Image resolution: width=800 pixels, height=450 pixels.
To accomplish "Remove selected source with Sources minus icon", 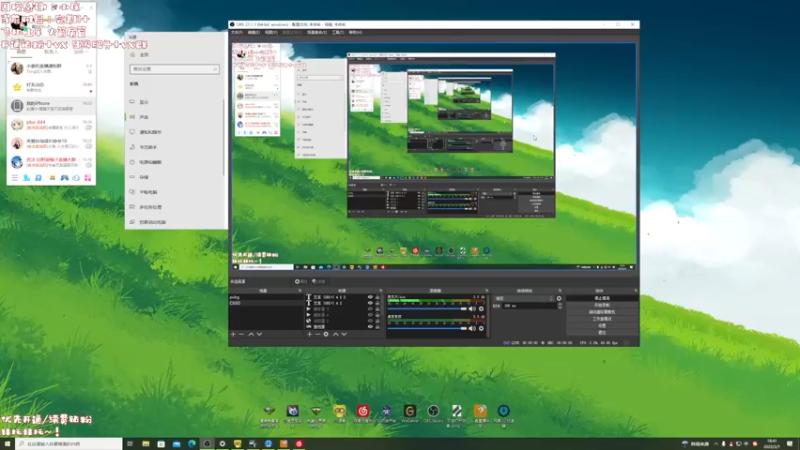I will tap(317, 334).
